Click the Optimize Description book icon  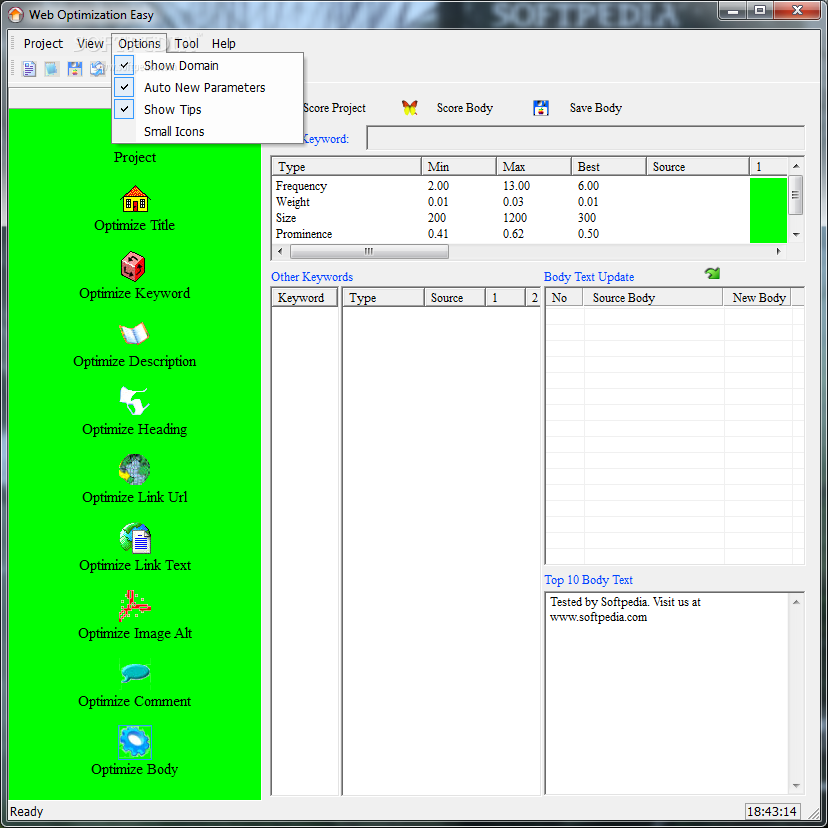point(134,334)
